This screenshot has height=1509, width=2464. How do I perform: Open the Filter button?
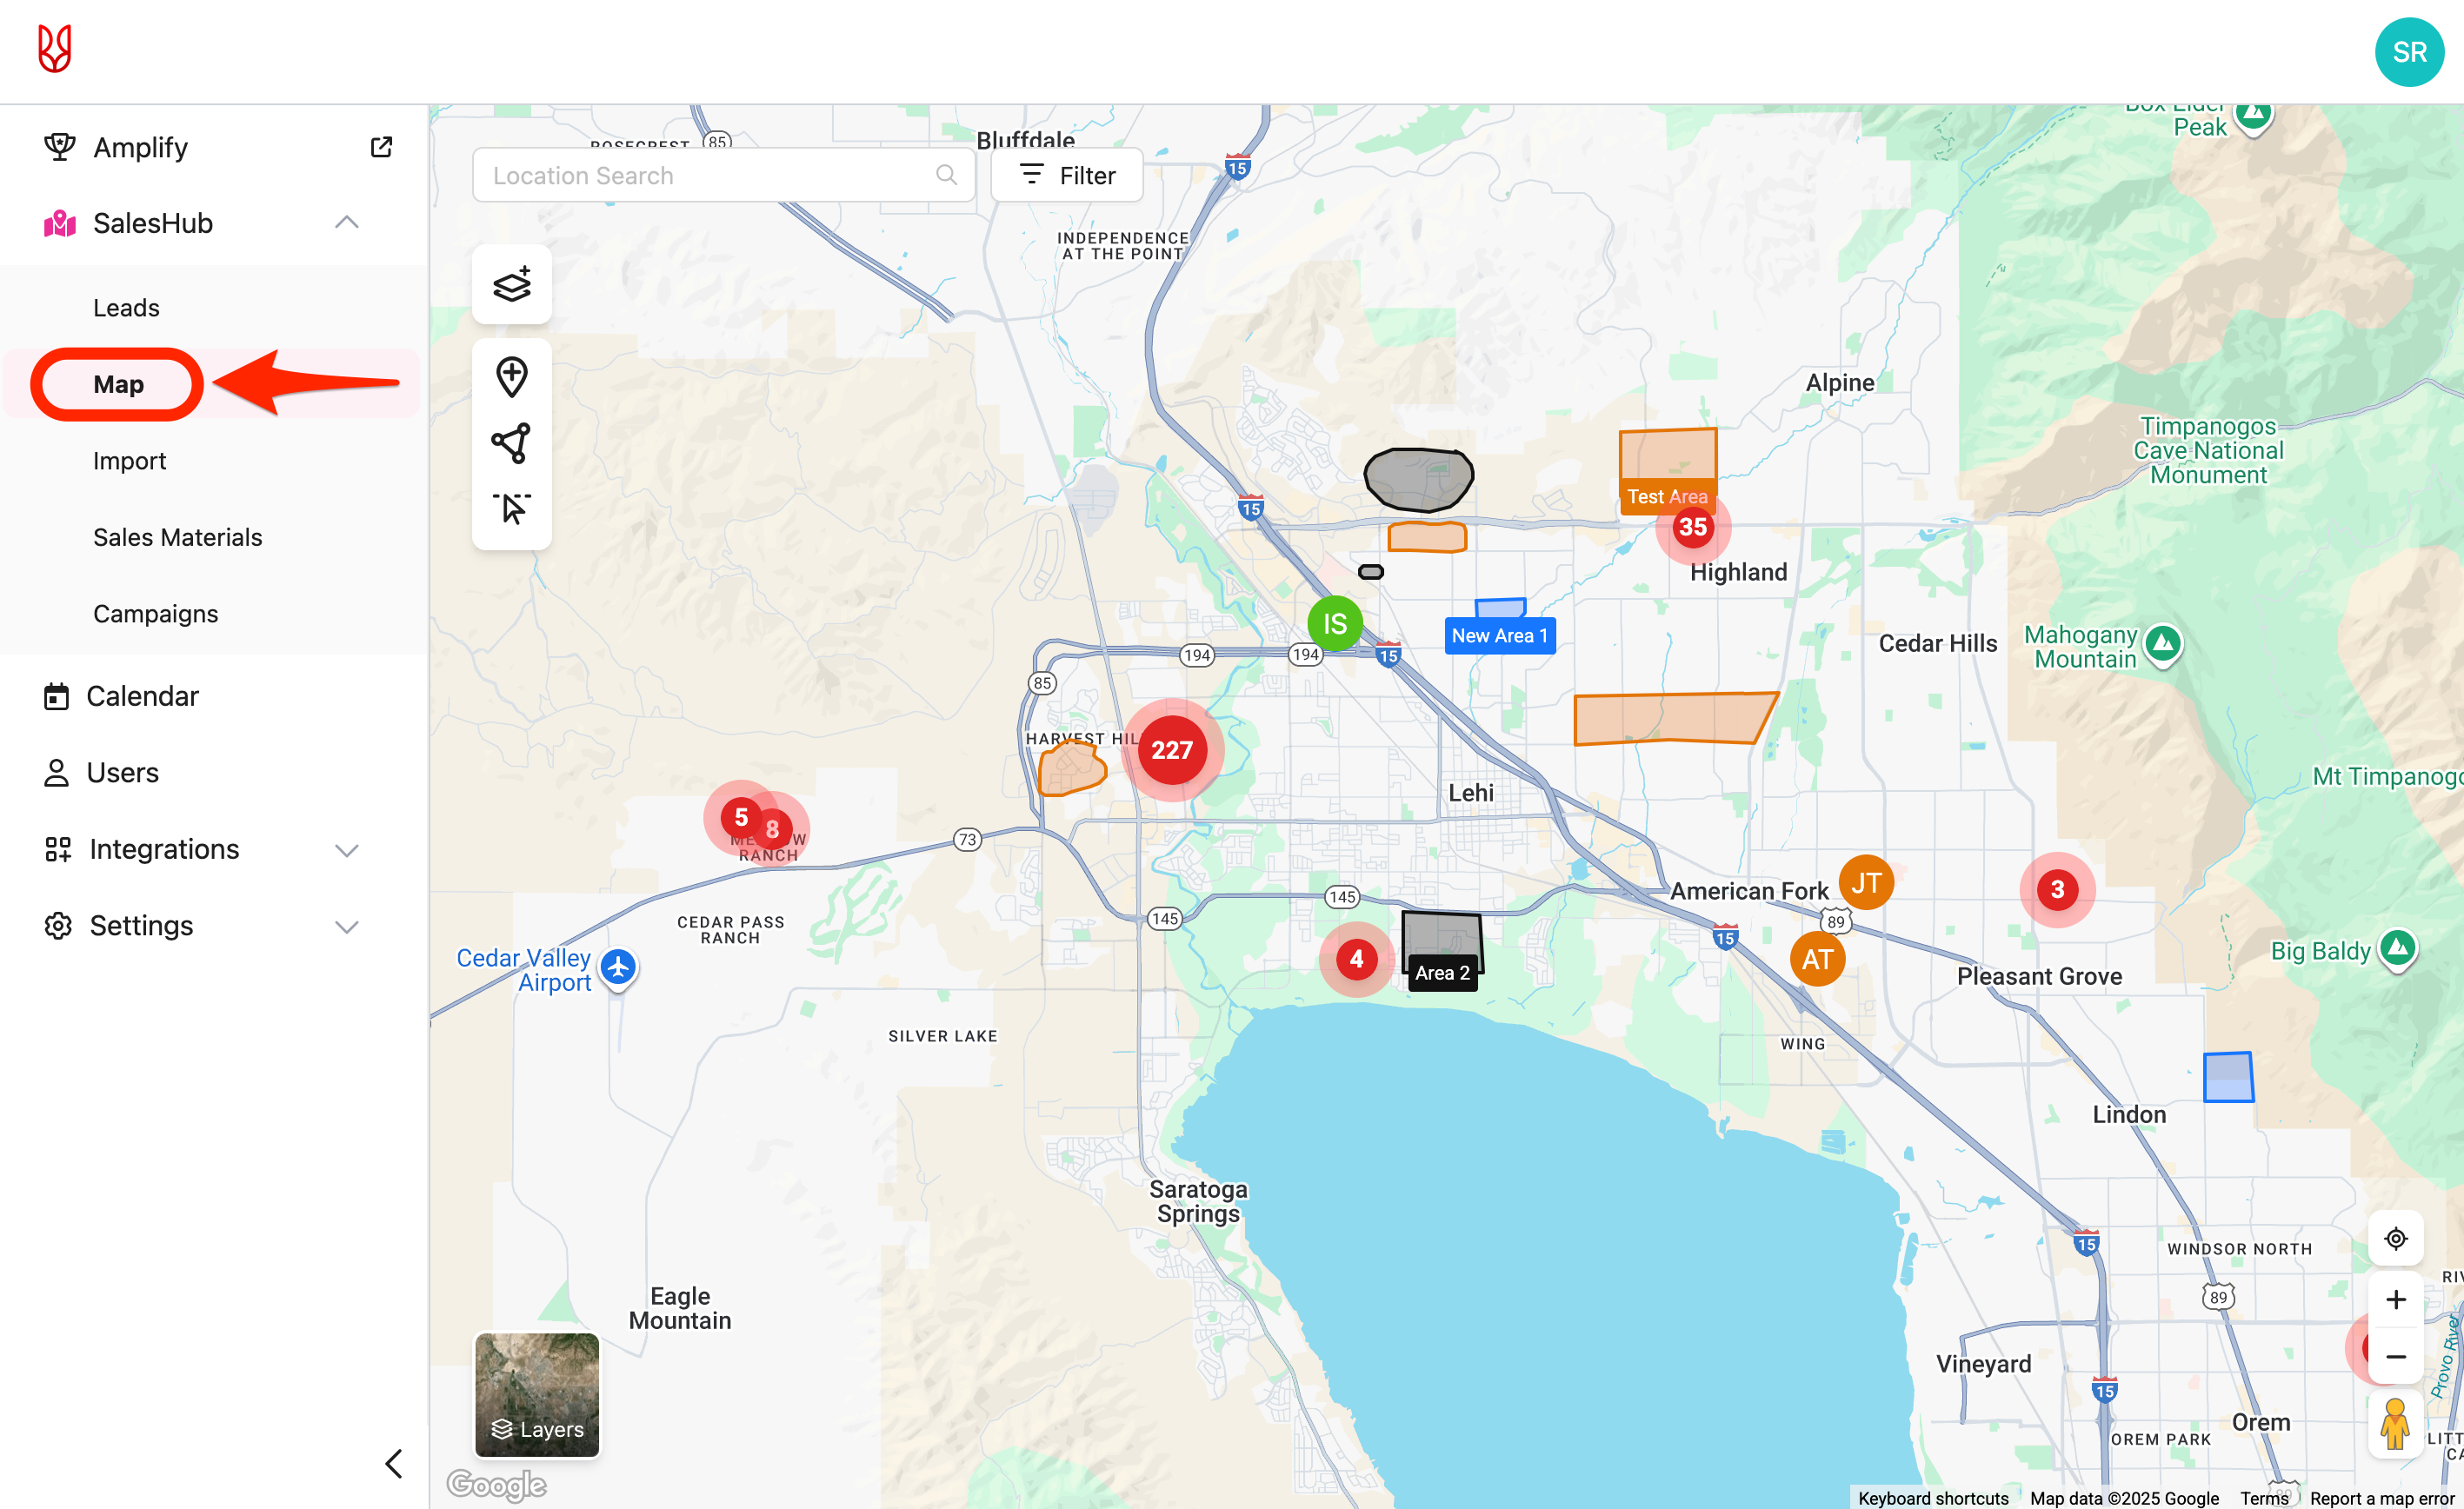click(1067, 176)
